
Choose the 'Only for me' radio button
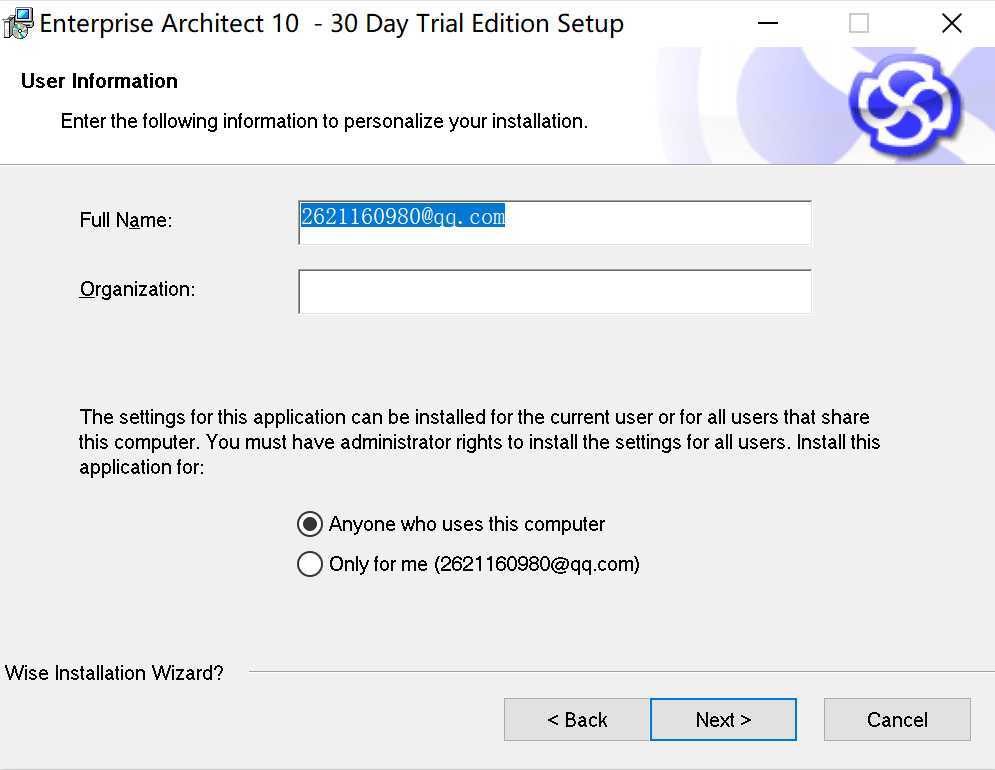point(310,564)
